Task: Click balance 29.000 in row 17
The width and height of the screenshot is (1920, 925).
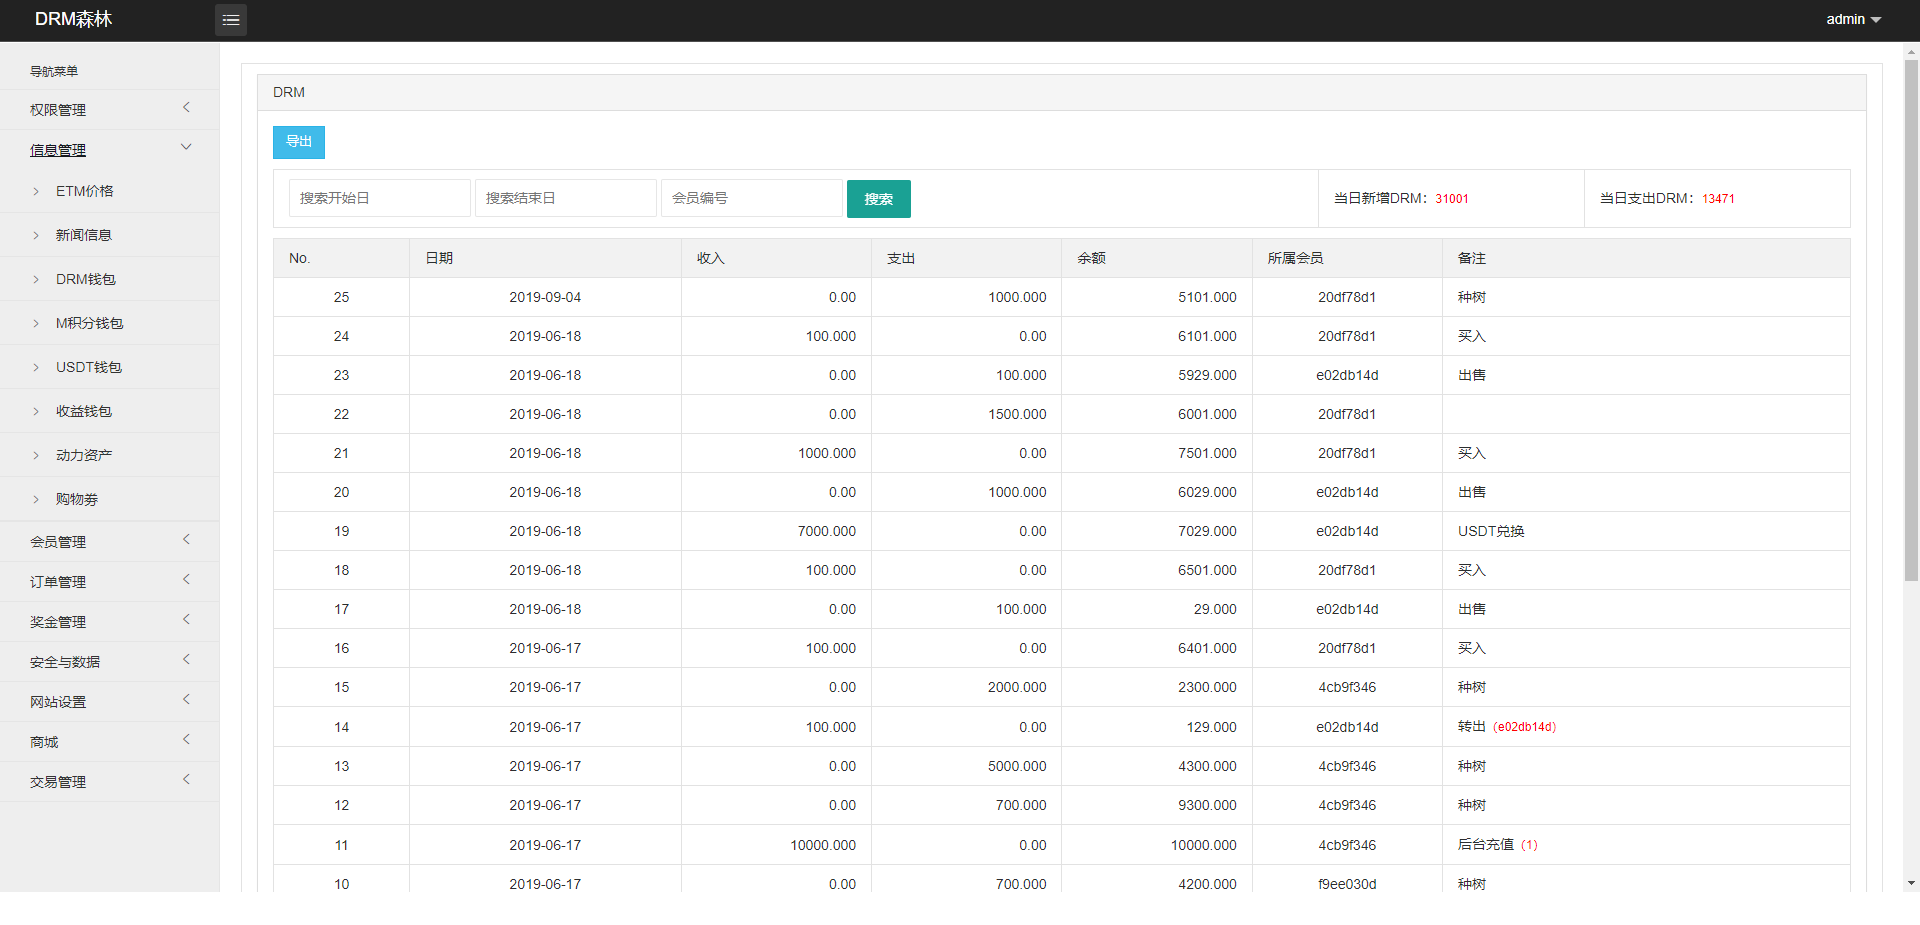Action: tap(1215, 609)
